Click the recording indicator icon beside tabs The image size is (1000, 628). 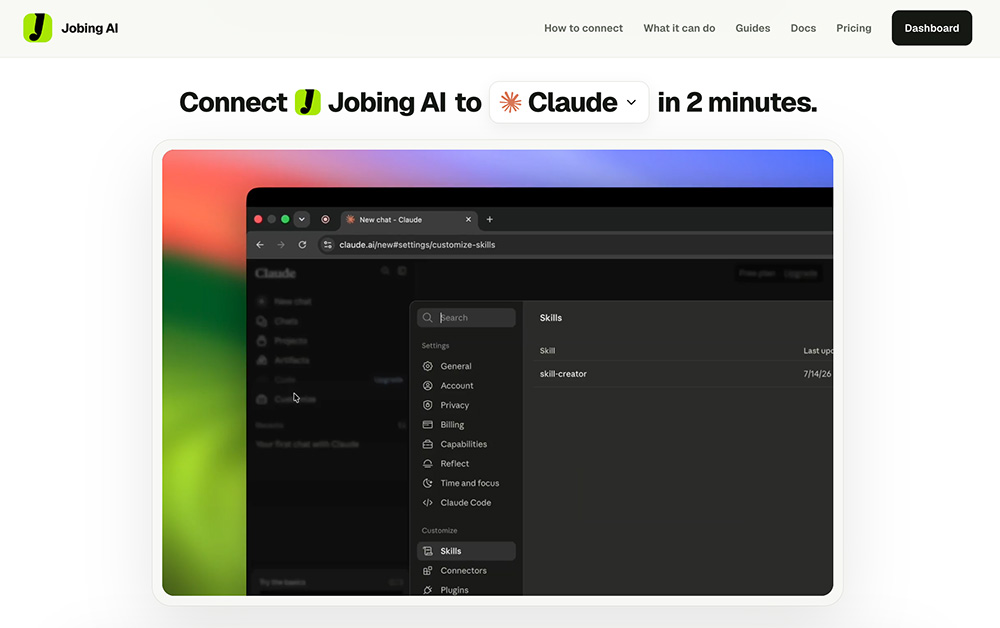coord(325,219)
